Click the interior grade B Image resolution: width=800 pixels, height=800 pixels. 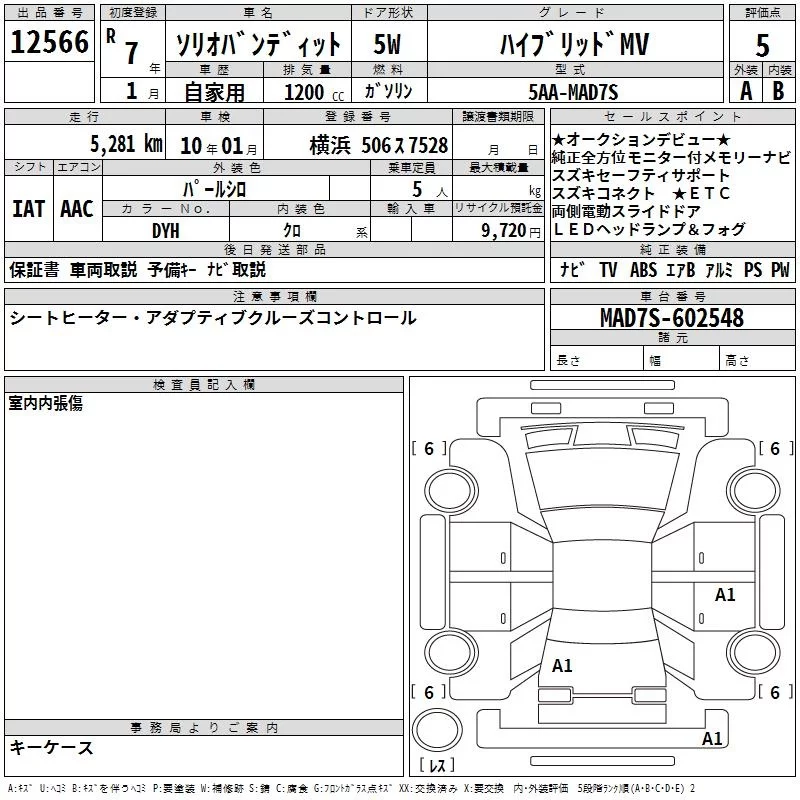pos(778,91)
